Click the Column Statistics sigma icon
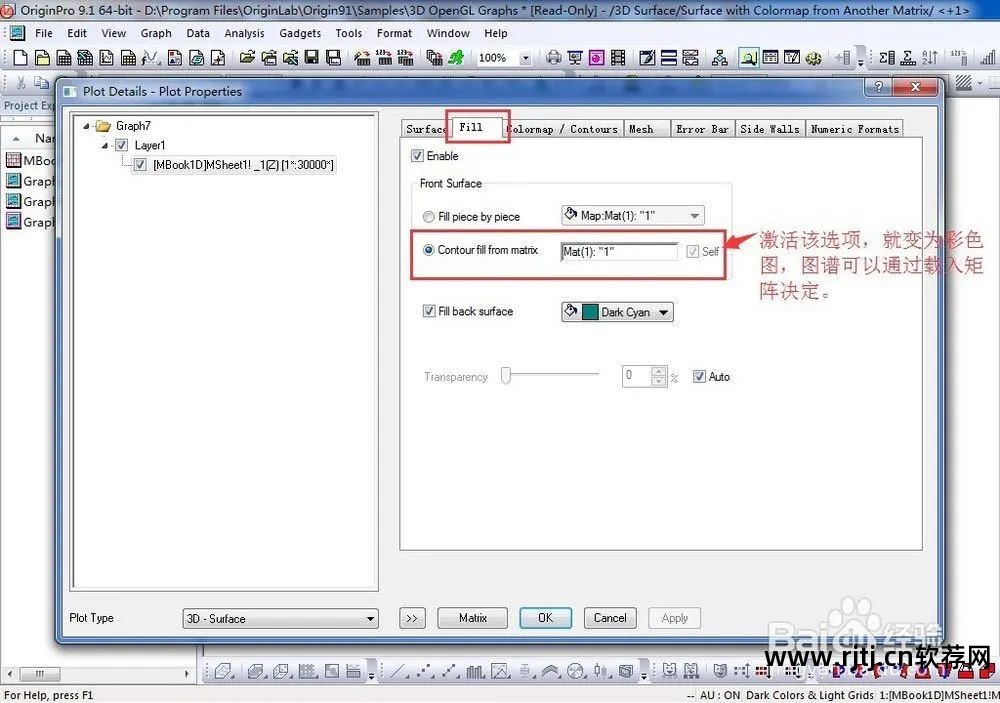This screenshot has height=703, width=1000. pos(887,58)
